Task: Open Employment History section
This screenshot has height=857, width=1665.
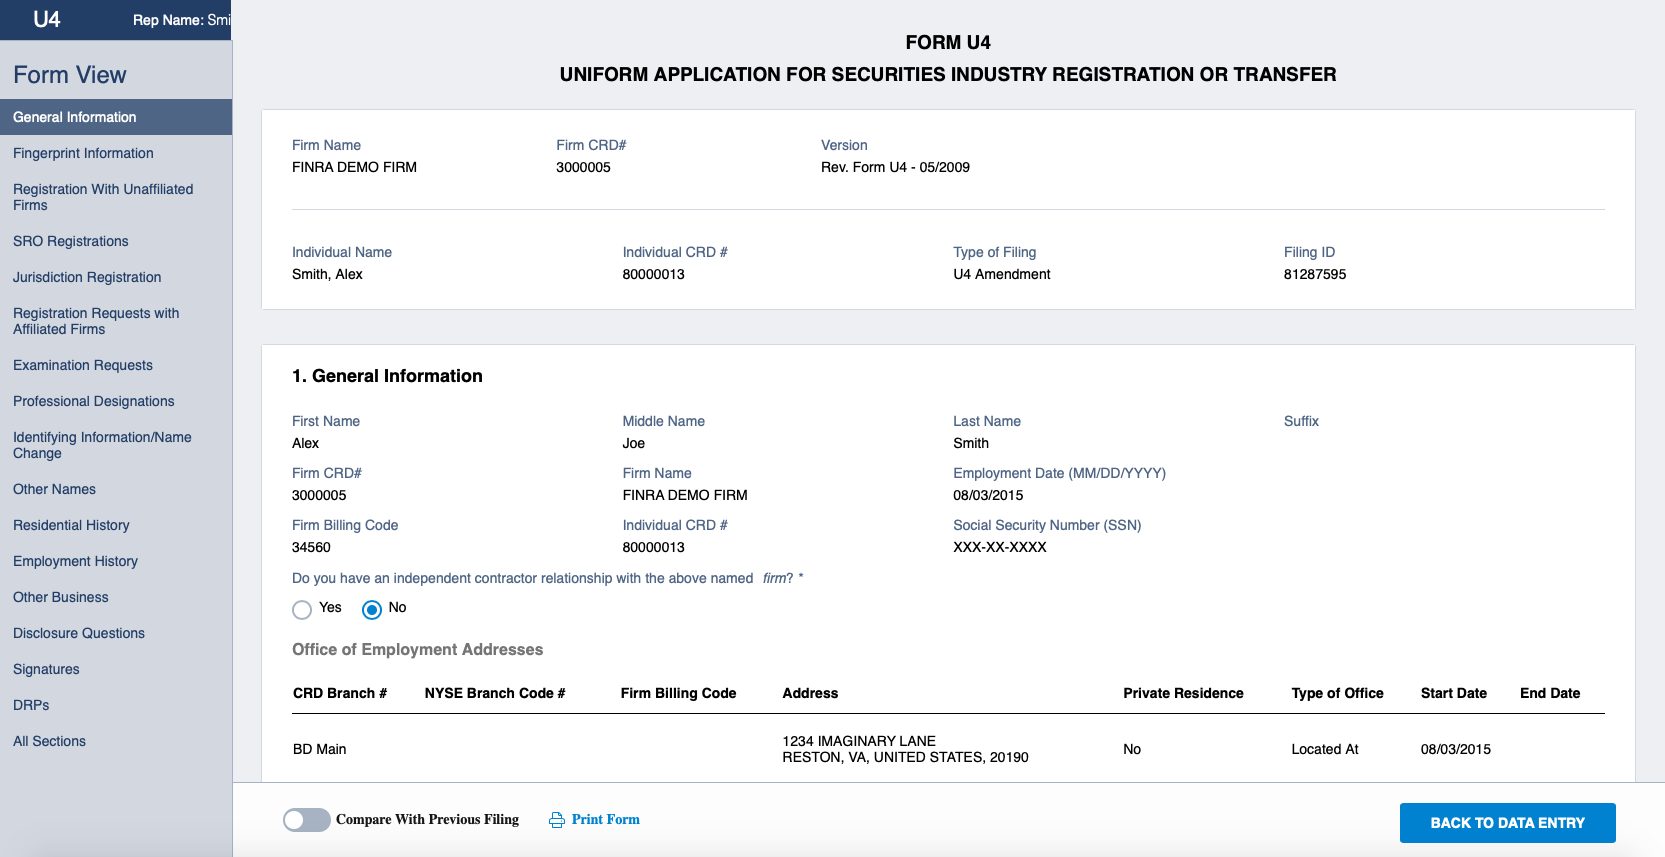Action: coord(76,561)
